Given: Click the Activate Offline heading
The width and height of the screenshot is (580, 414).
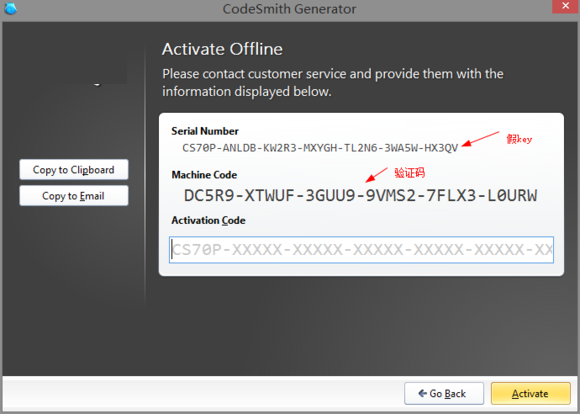Looking at the screenshot, I should [222, 49].
